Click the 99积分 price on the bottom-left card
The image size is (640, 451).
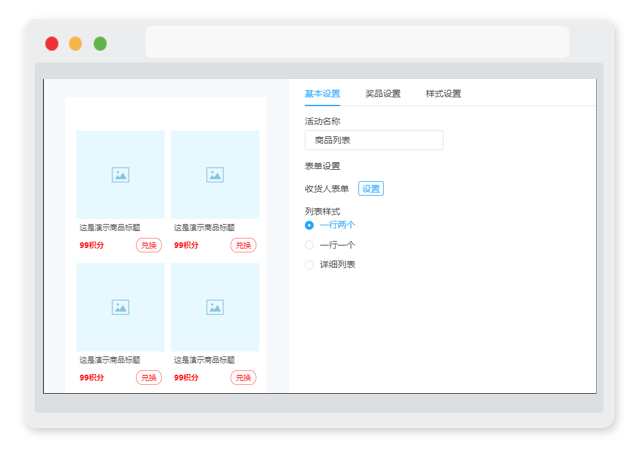click(x=91, y=378)
